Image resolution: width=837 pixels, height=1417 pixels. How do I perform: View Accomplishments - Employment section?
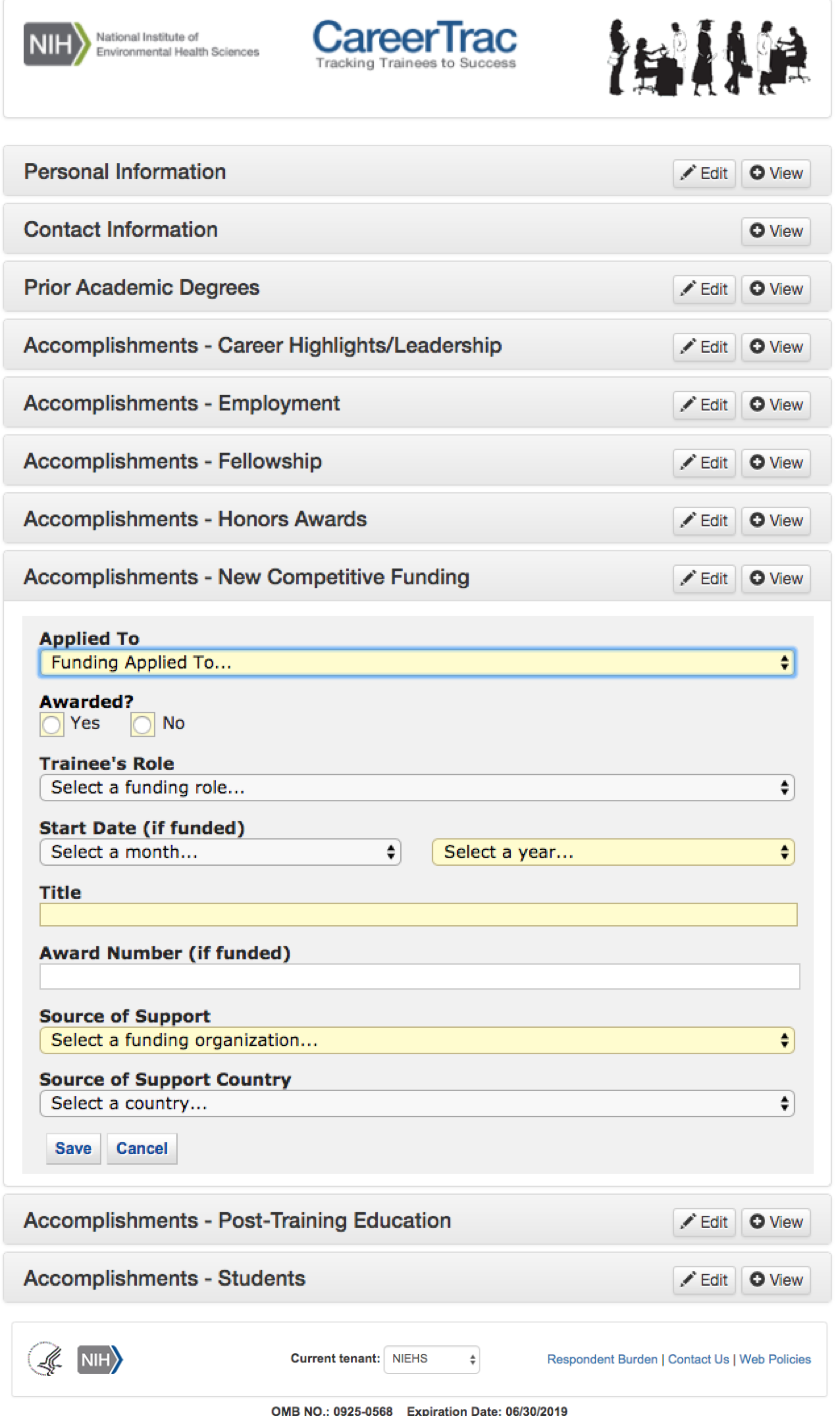tap(776, 405)
